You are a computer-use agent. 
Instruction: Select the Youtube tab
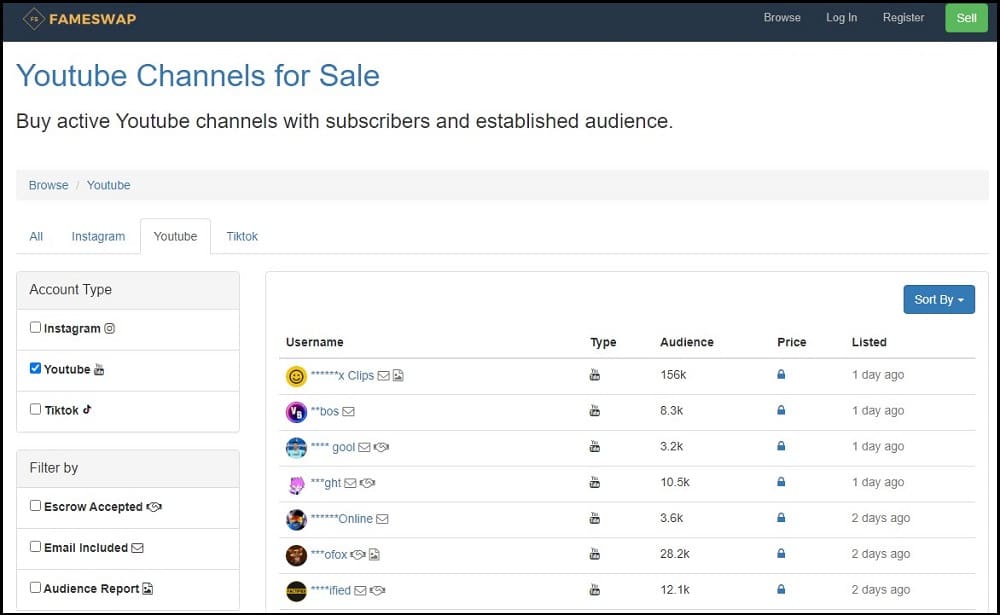[x=175, y=236]
